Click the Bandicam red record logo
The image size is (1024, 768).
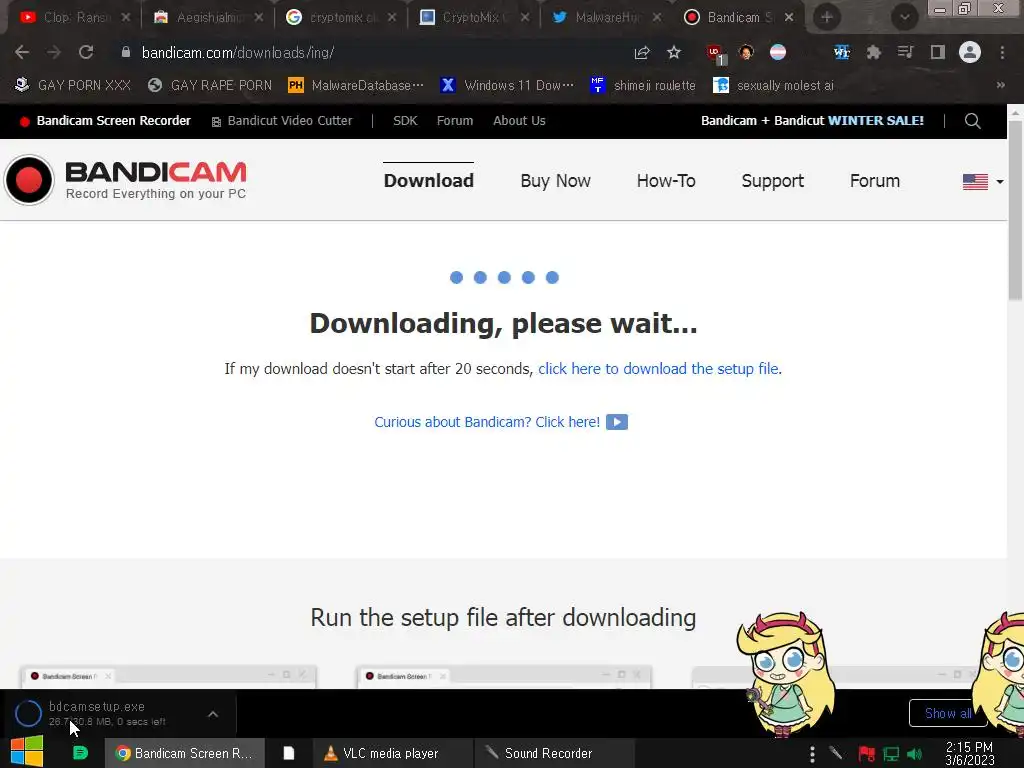(x=29, y=180)
